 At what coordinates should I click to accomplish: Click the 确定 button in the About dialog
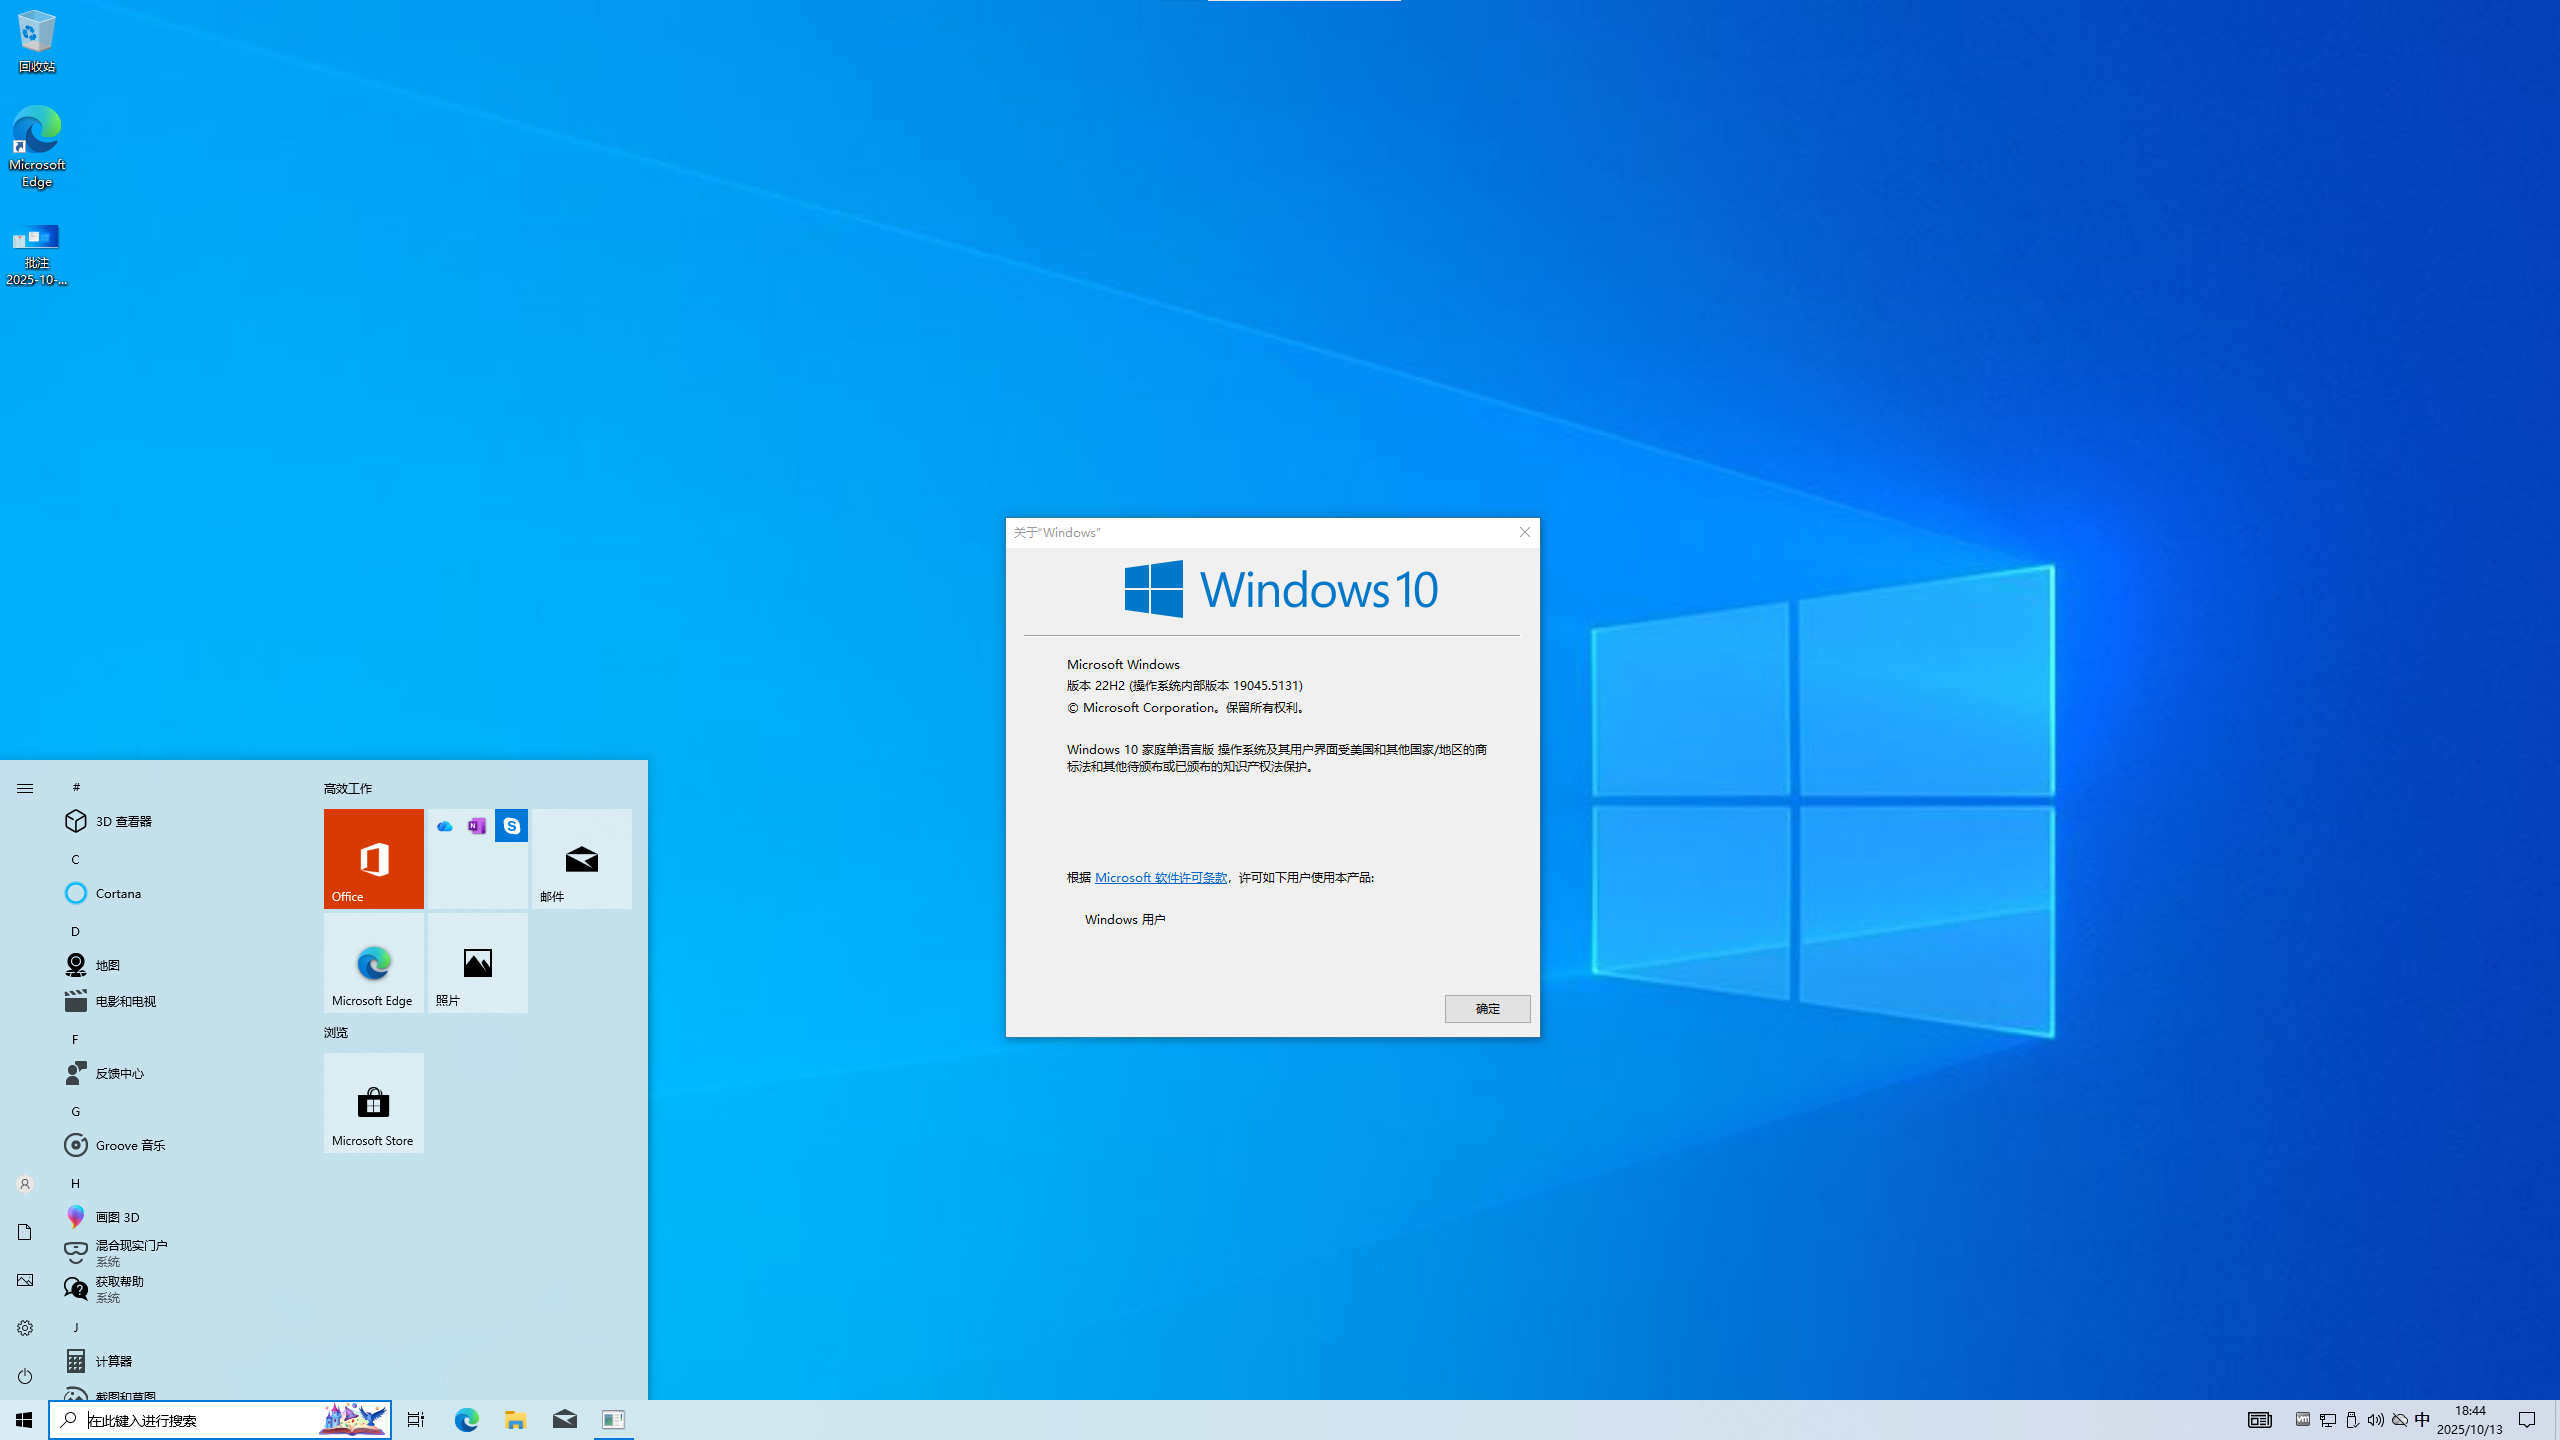point(1487,1009)
